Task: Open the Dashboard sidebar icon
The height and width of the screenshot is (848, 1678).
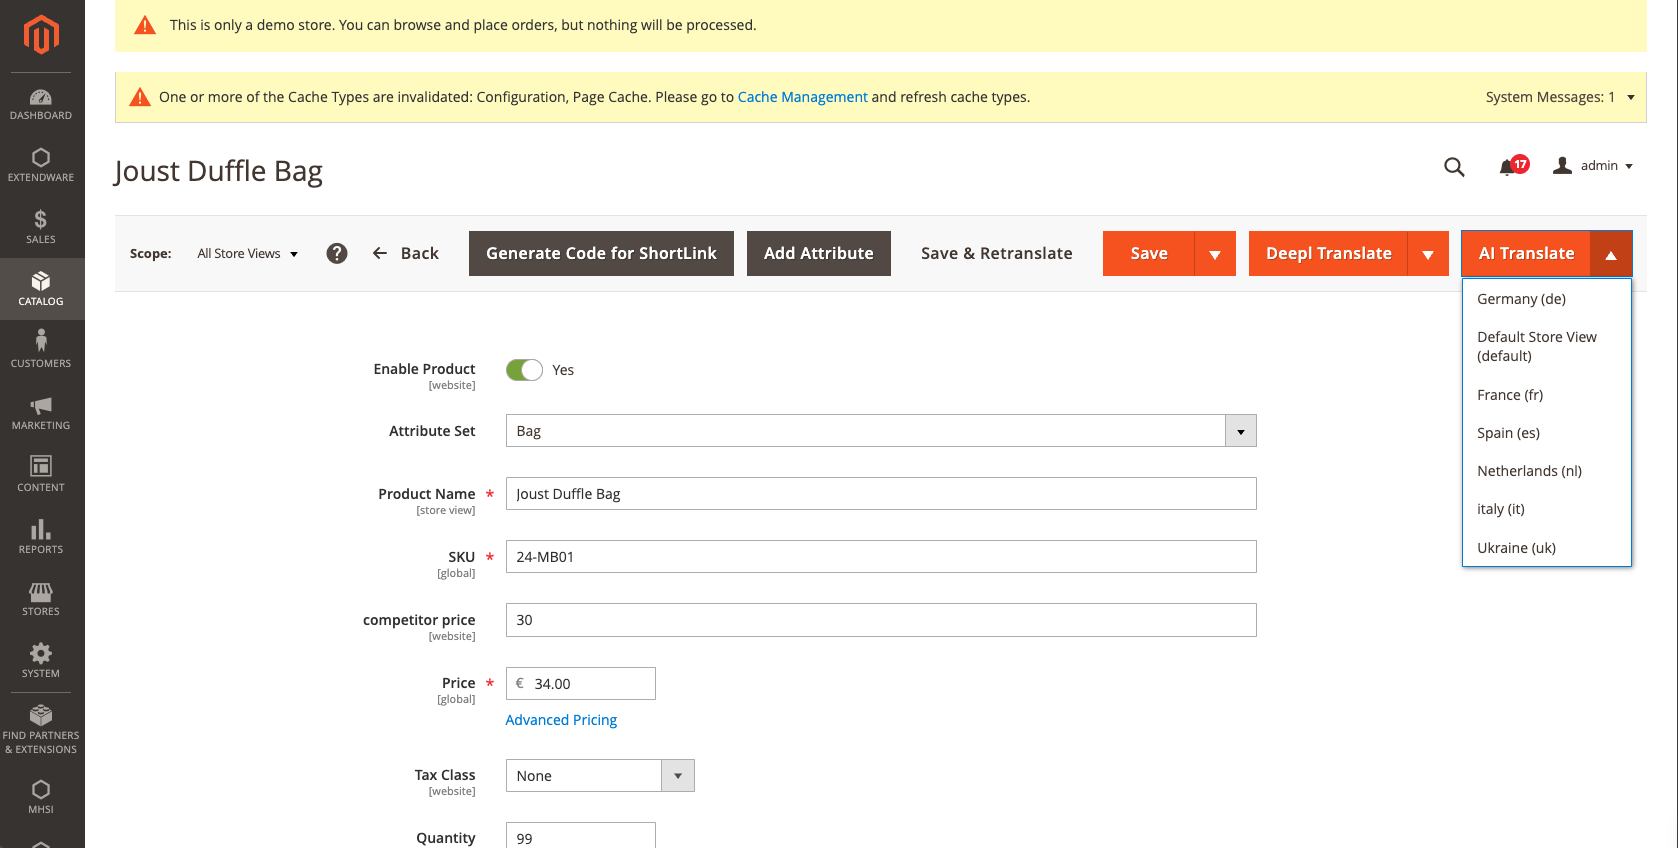Action: tap(41, 104)
